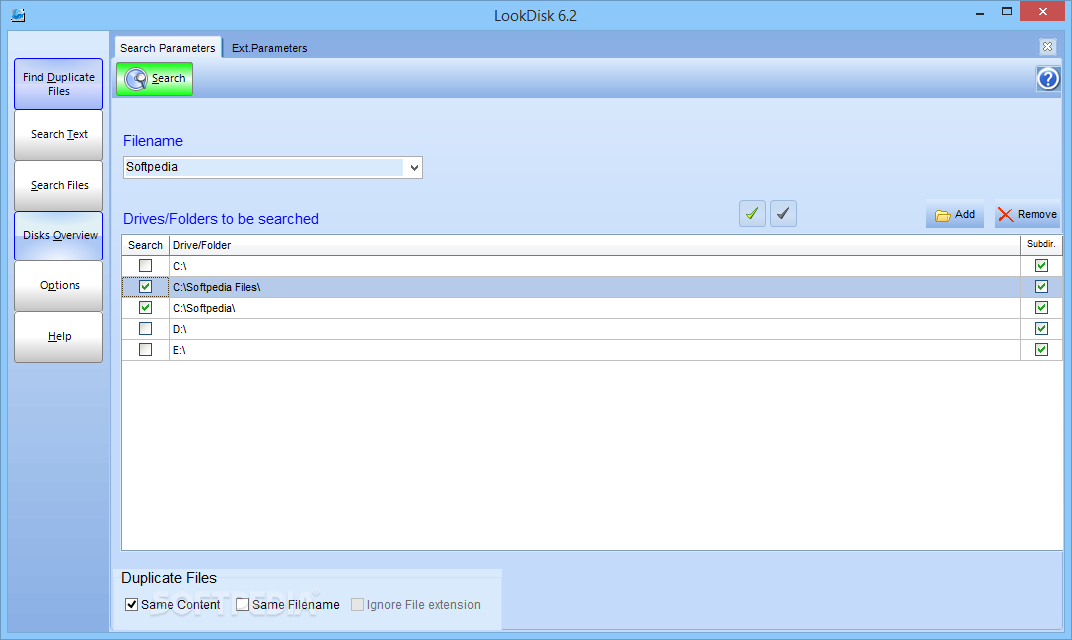Remove selected folder with red X button
The image size is (1072, 640).
point(1027,215)
